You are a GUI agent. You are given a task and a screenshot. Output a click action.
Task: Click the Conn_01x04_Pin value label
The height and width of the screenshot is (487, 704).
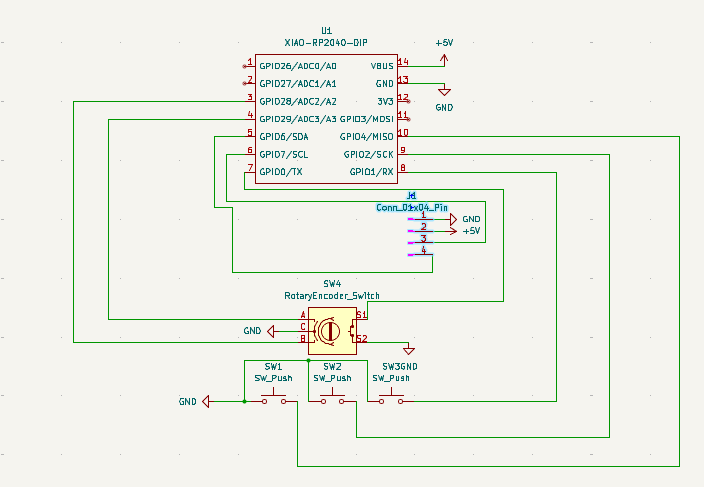412,207
